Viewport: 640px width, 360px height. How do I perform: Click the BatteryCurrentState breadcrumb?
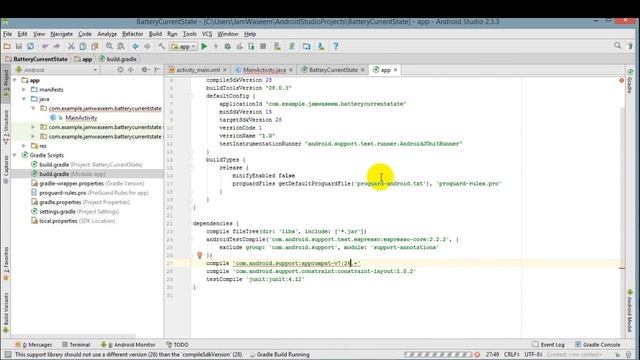click(x=36, y=59)
